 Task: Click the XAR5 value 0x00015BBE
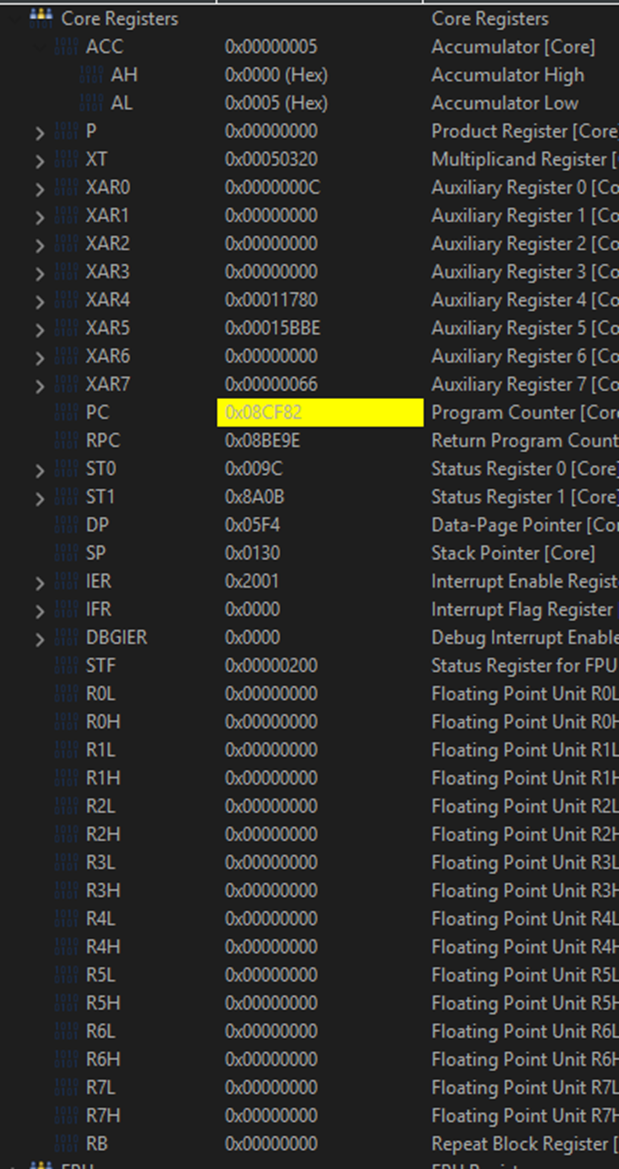pyautogui.click(x=273, y=328)
